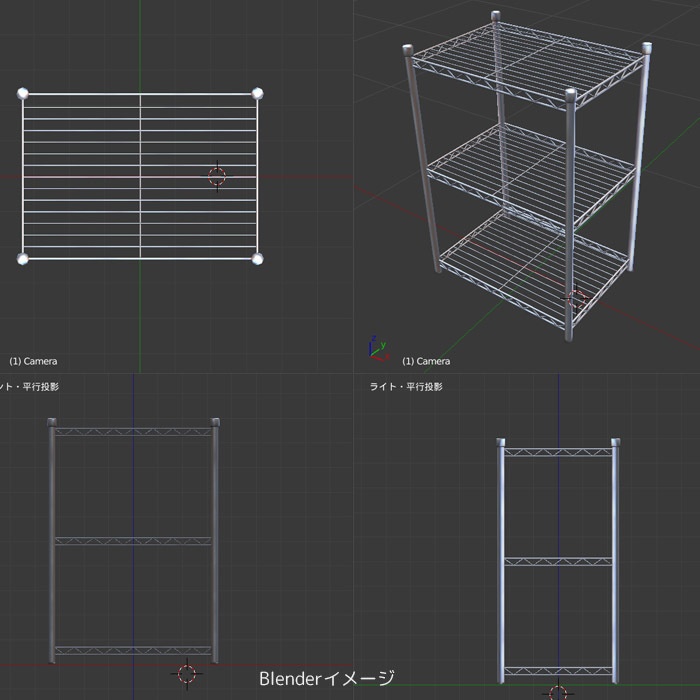Click the 3D cursor in the front-view viewport
700x700 pixels.
[x=187, y=674]
